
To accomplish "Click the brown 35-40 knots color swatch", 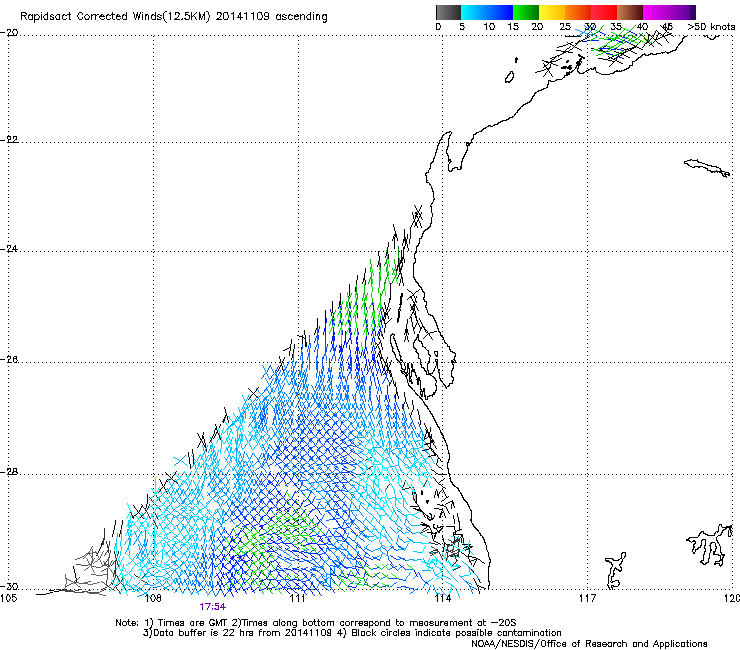I will [x=630, y=12].
